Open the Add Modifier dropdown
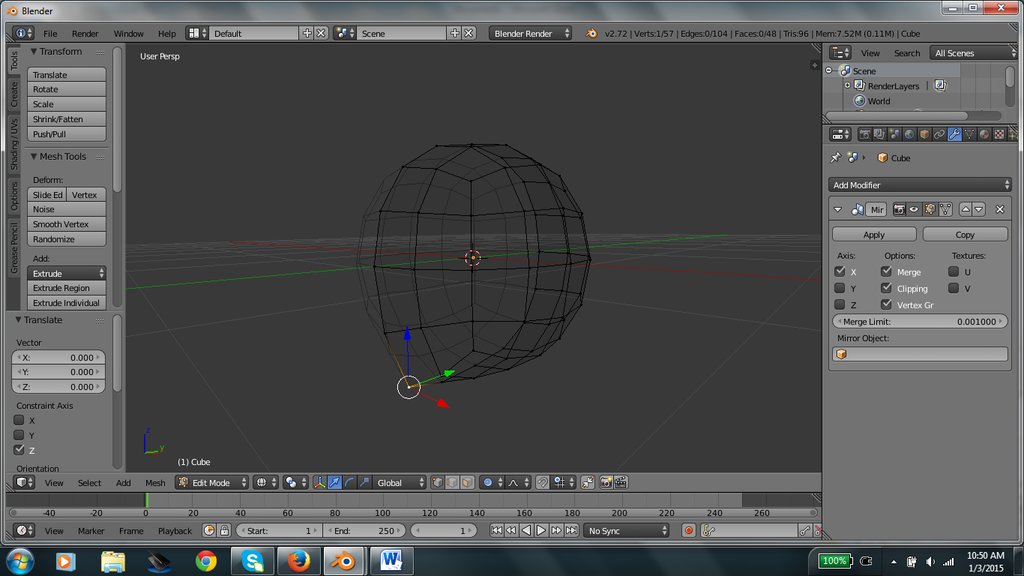The image size is (1024, 576). click(x=920, y=185)
